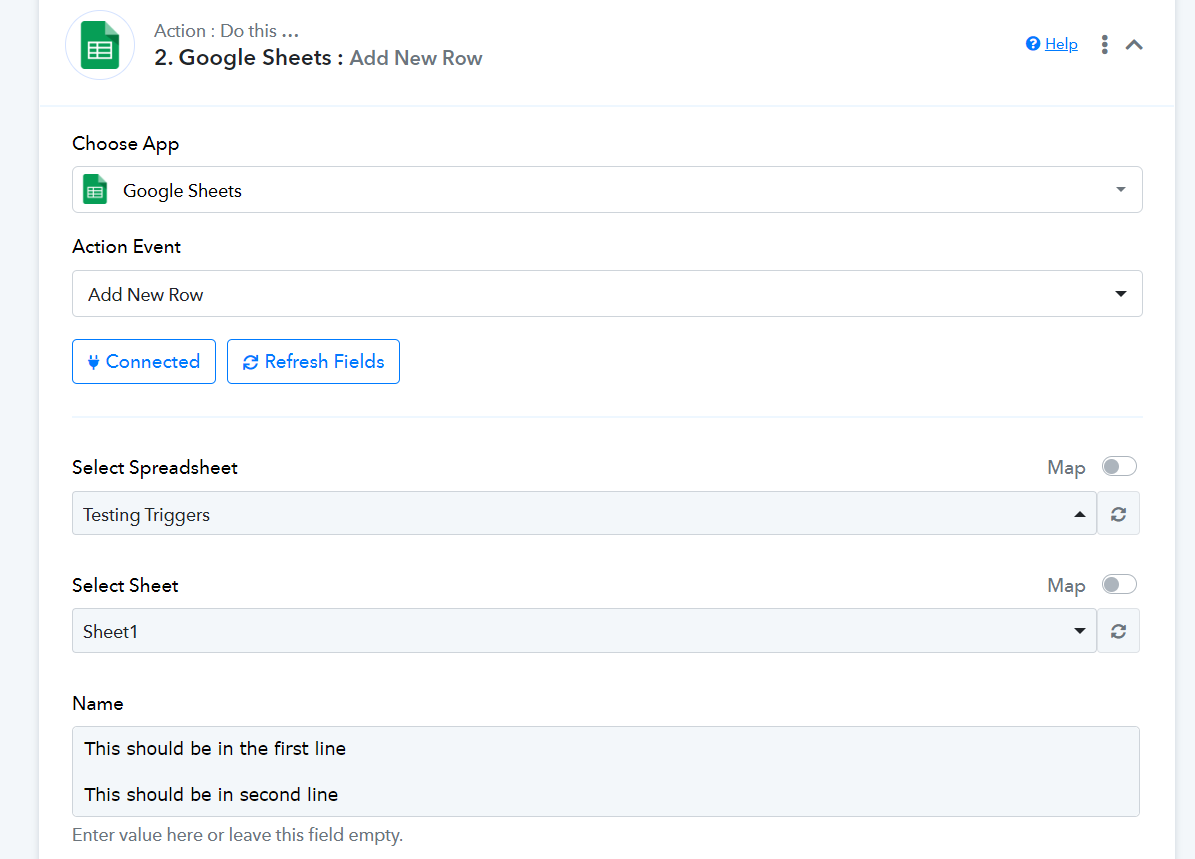The image size is (1195, 859).
Task: Click the Connected button
Action: [x=144, y=361]
